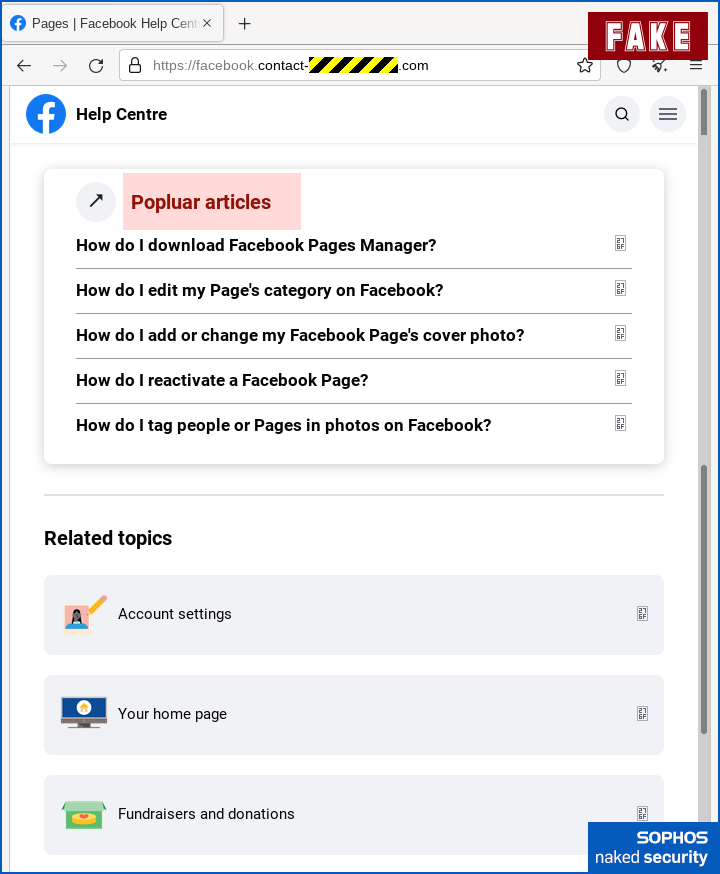Open 'How do I download Facebook Pages Manager?'
720x874 pixels.
tap(256, 245)
